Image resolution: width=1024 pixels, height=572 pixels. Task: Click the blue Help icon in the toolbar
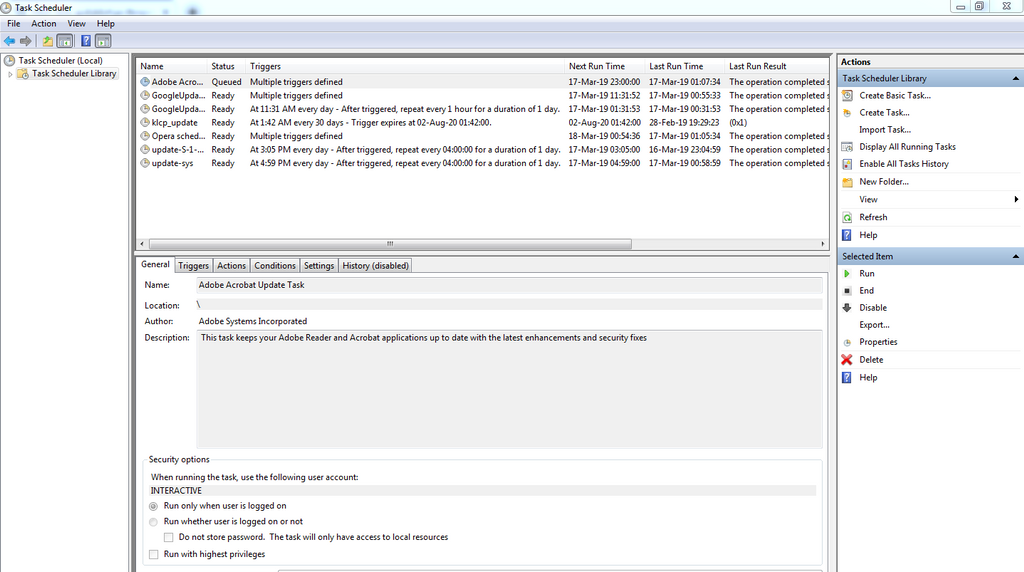pyautogui.click(x=86, y=41)
